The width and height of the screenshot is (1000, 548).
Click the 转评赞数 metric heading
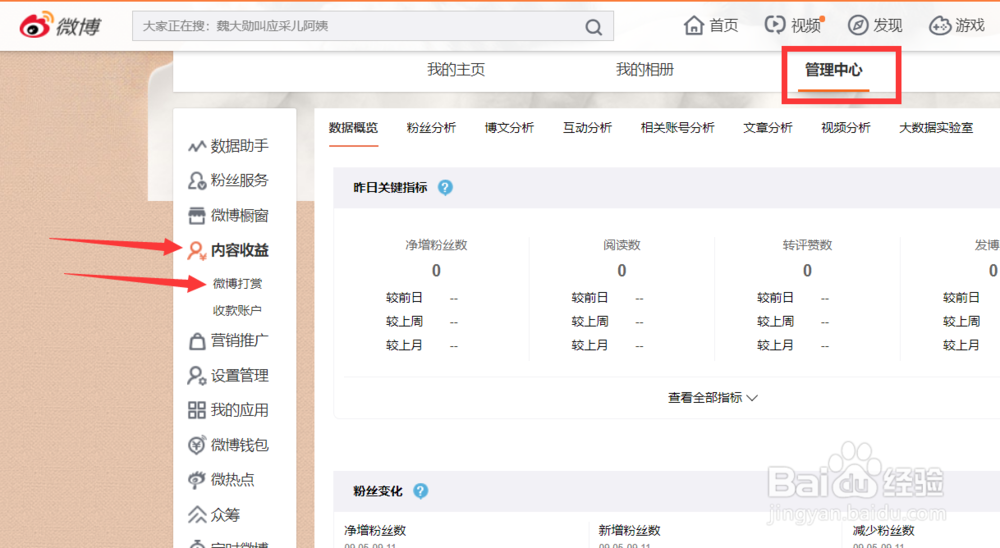807,245
